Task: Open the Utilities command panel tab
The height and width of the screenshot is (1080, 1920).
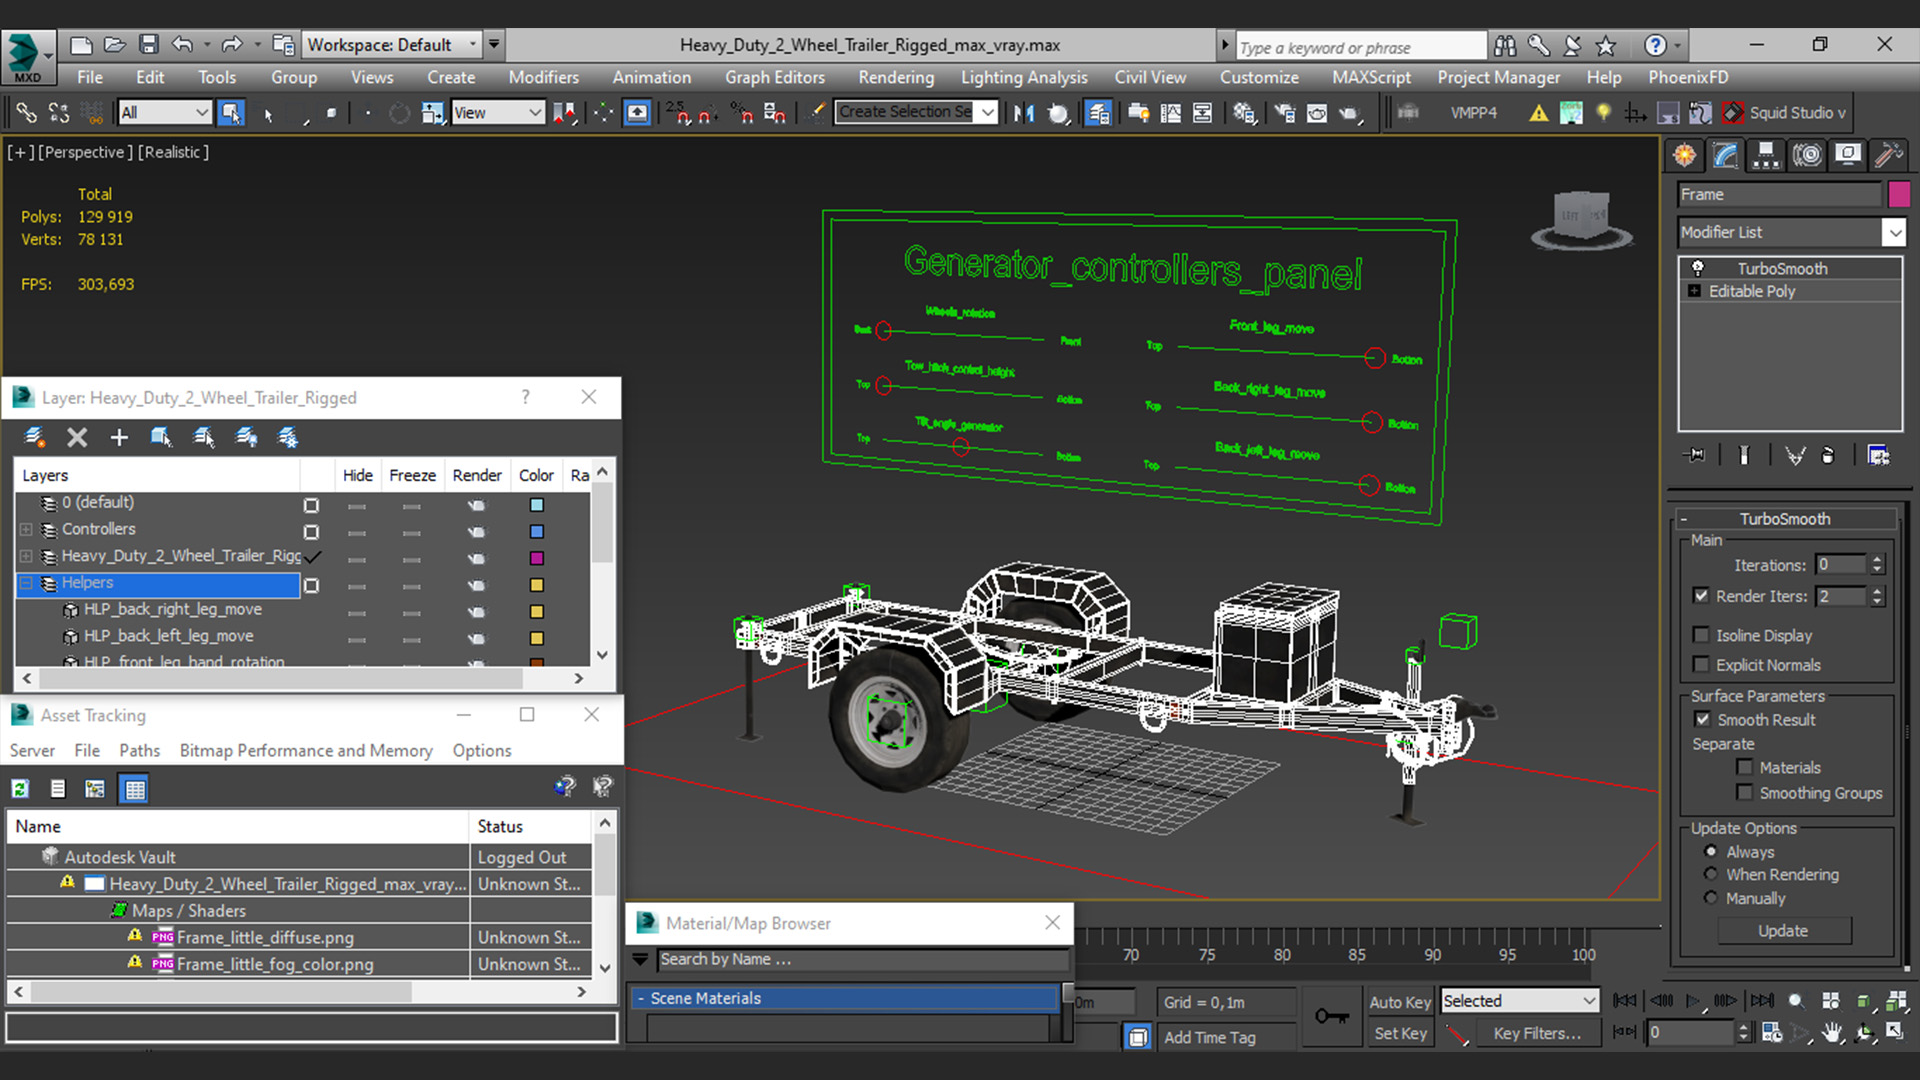Action: [1888, 155]
